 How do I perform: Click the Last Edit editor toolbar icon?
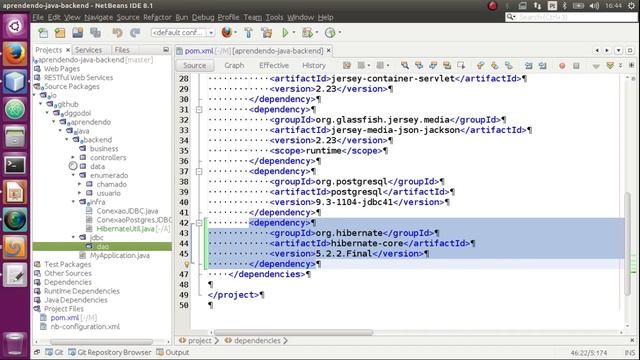point(347,65)
